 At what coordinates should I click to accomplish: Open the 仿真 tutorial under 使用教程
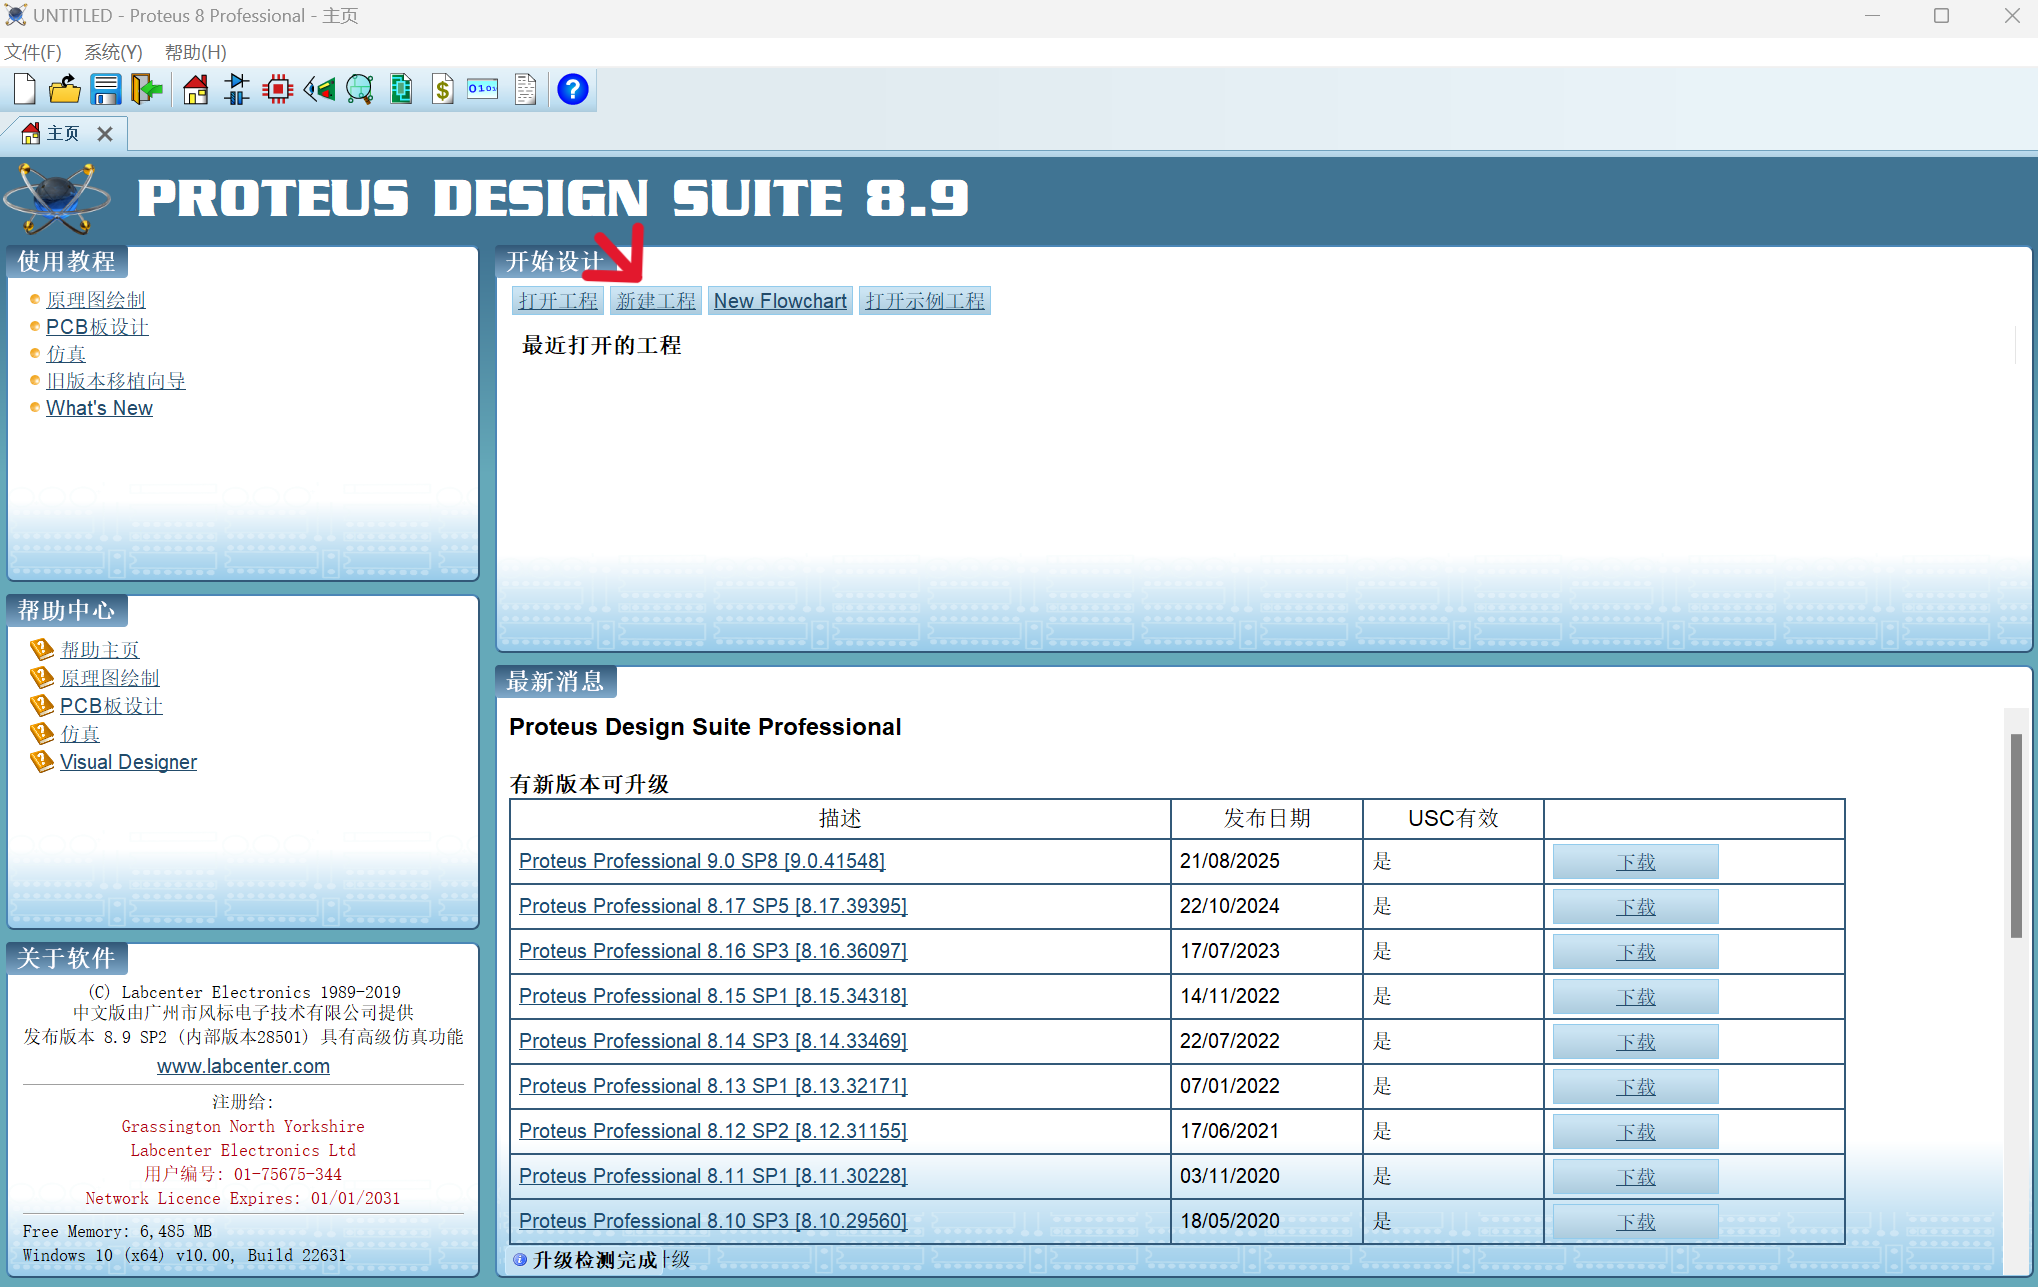coord(66,354)
